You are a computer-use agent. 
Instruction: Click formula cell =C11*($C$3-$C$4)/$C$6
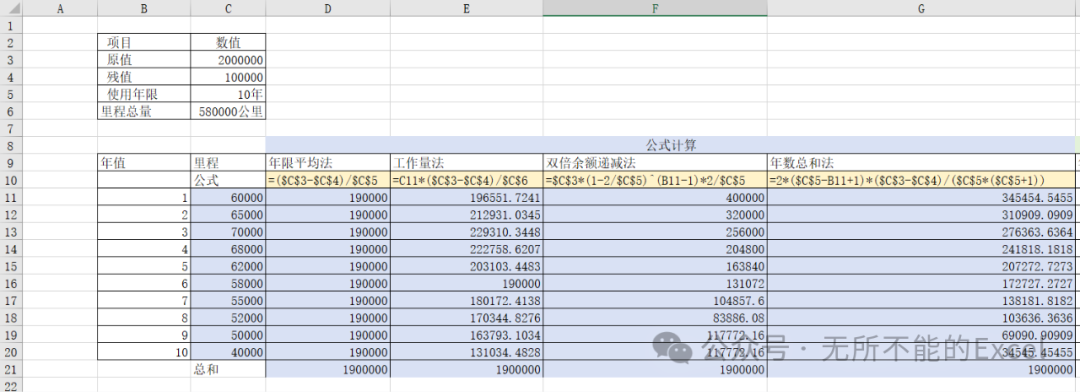pos(466,180)
